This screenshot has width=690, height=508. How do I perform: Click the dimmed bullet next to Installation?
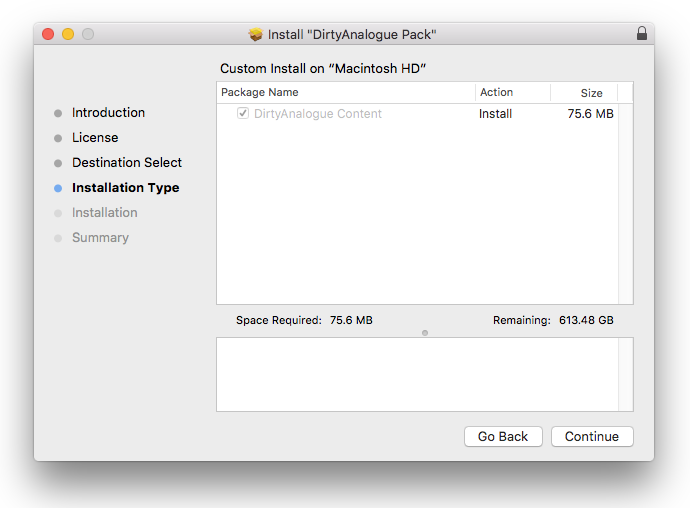pyautogui.click(x=58, y=213)
